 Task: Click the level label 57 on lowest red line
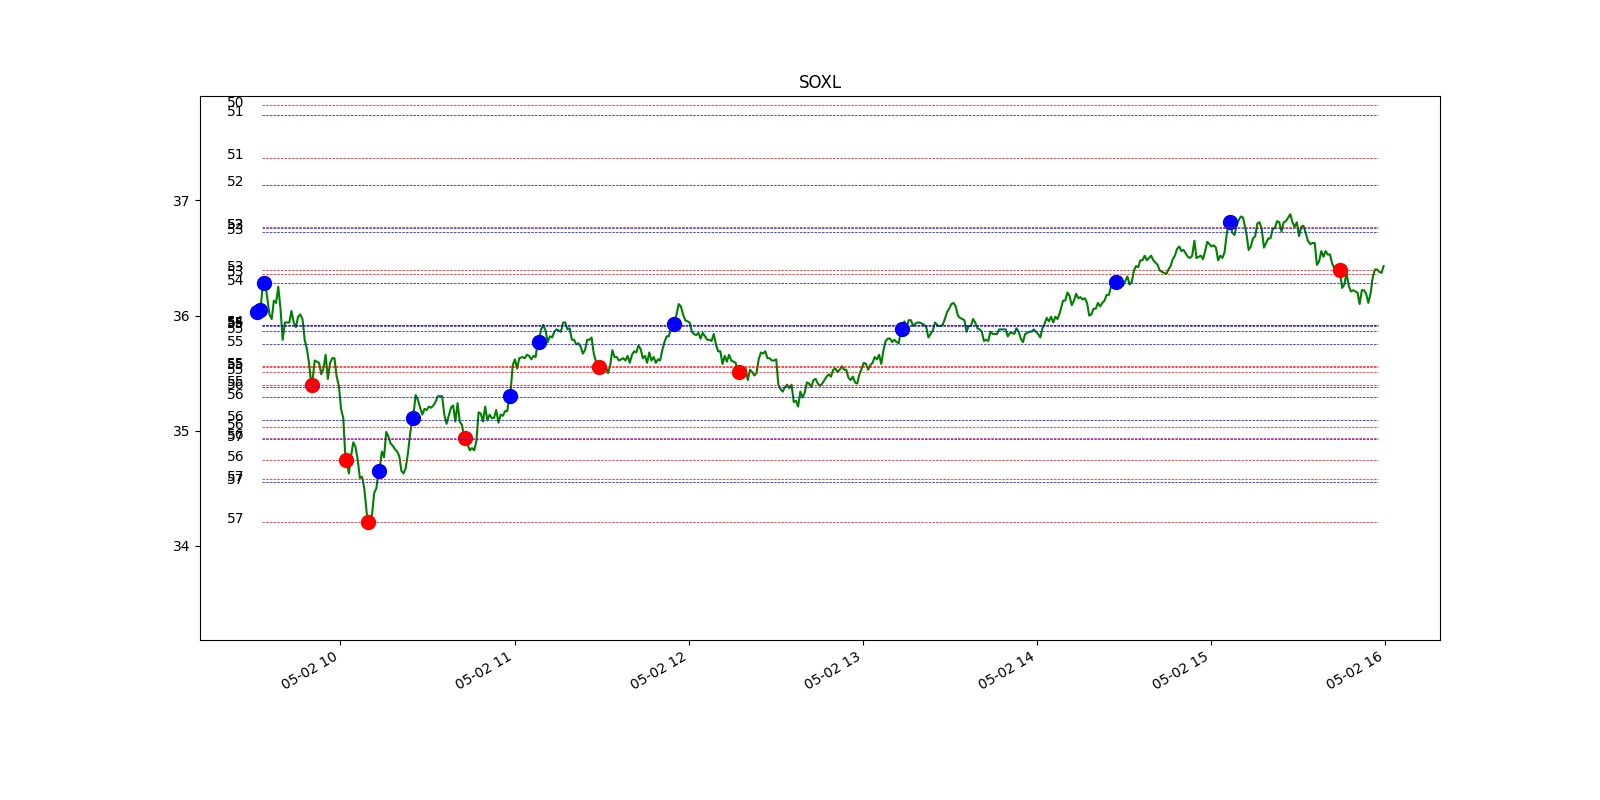click(235, 518)
